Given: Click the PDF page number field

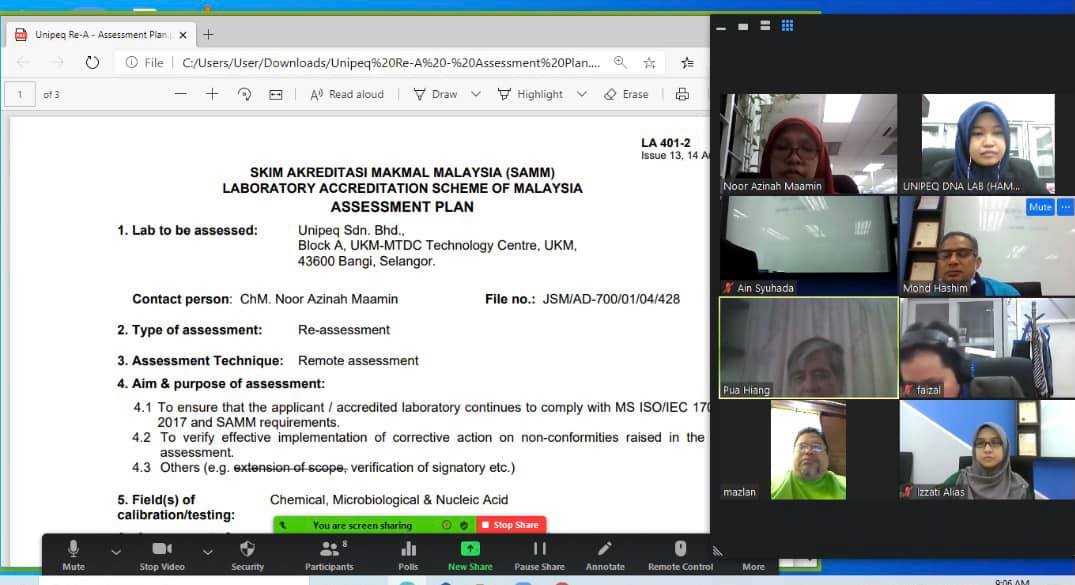Looking at the screenshot, I should pyautogui.click(x=20, y=94).
